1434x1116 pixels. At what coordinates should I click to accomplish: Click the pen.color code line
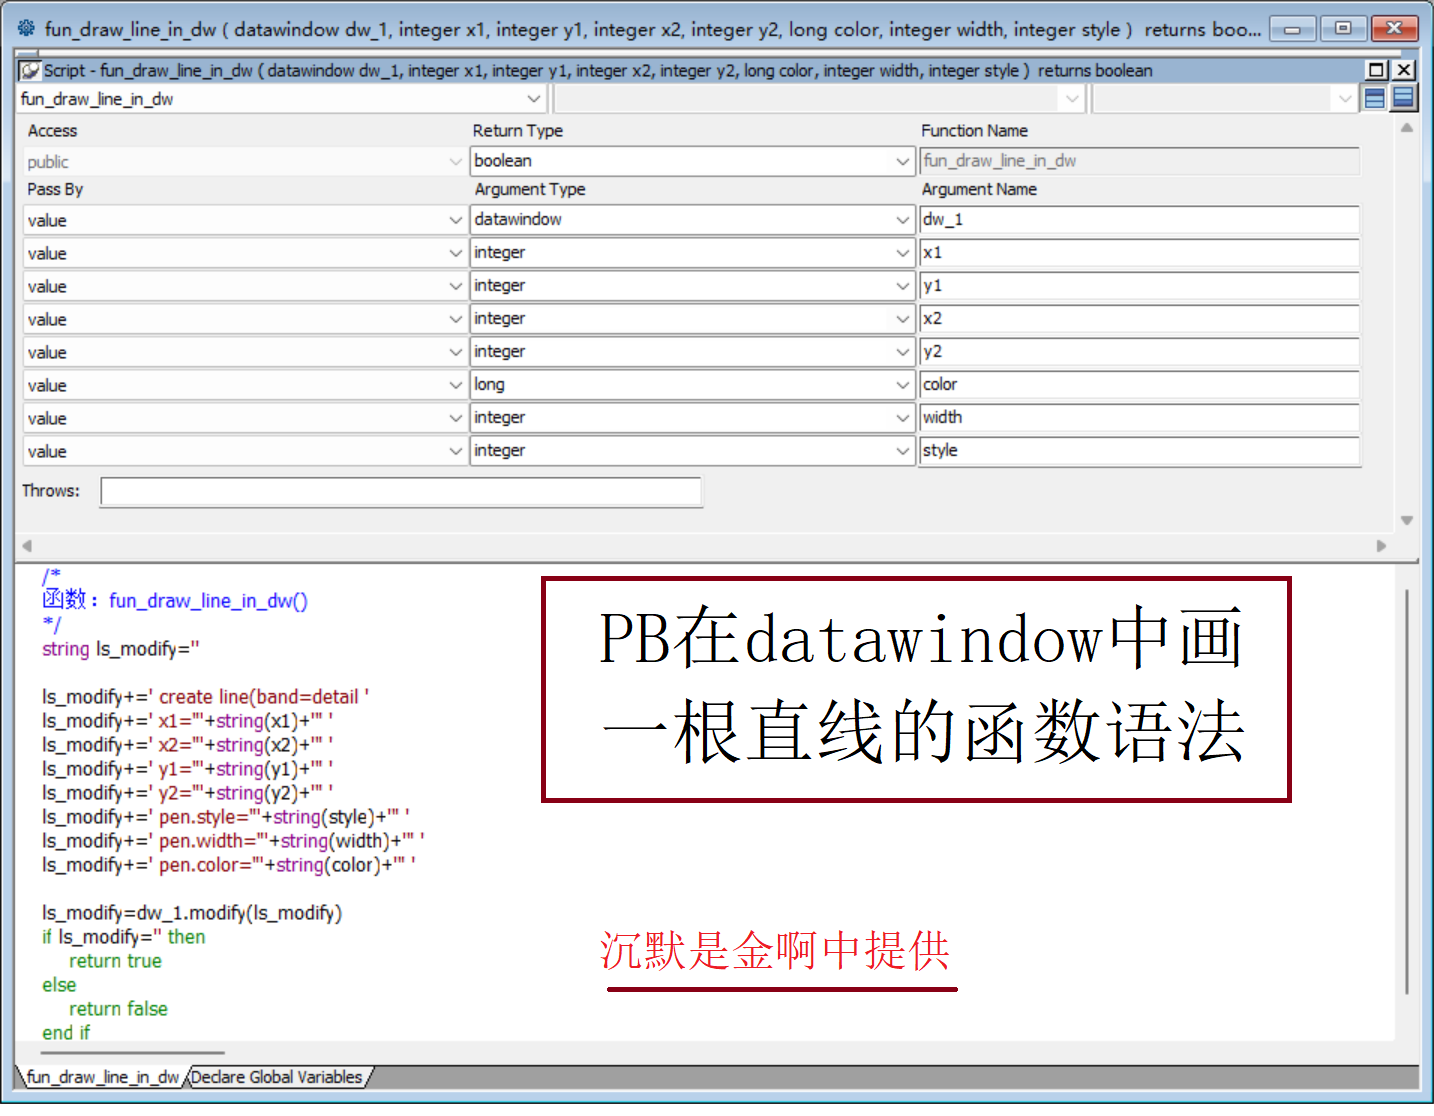[228, 865]
